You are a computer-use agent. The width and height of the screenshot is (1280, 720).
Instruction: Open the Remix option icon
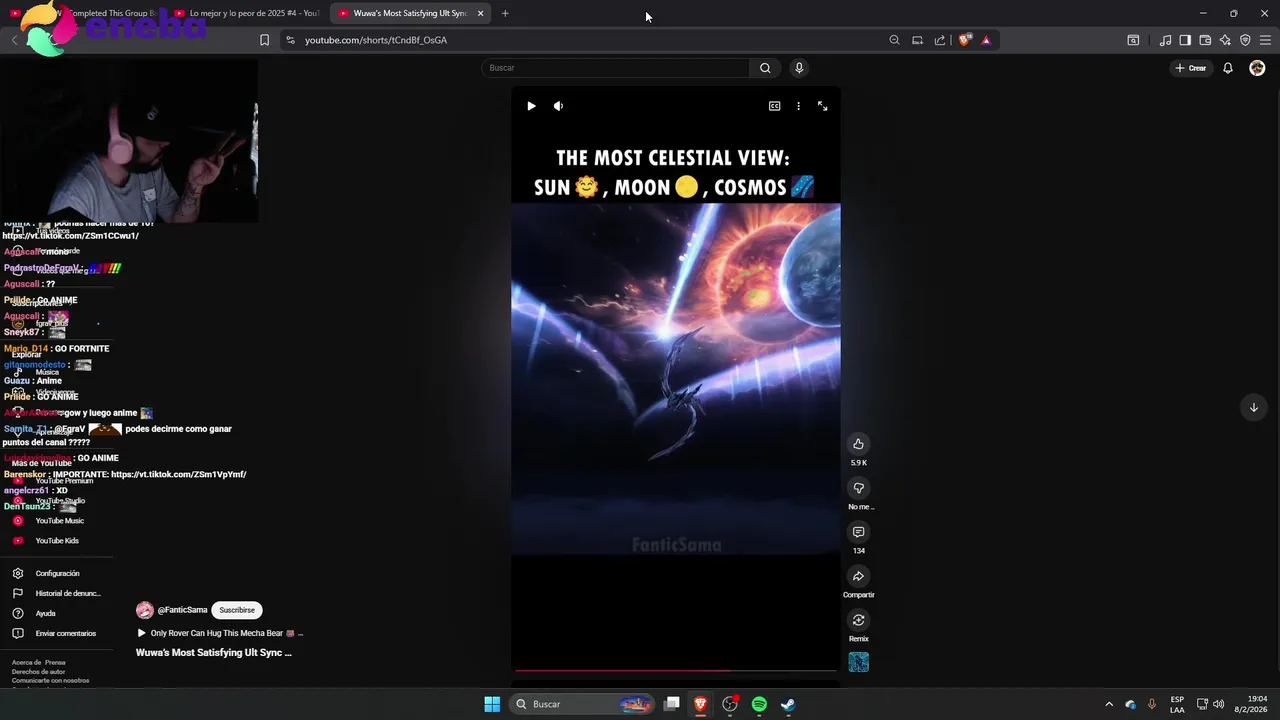[858, 620]
